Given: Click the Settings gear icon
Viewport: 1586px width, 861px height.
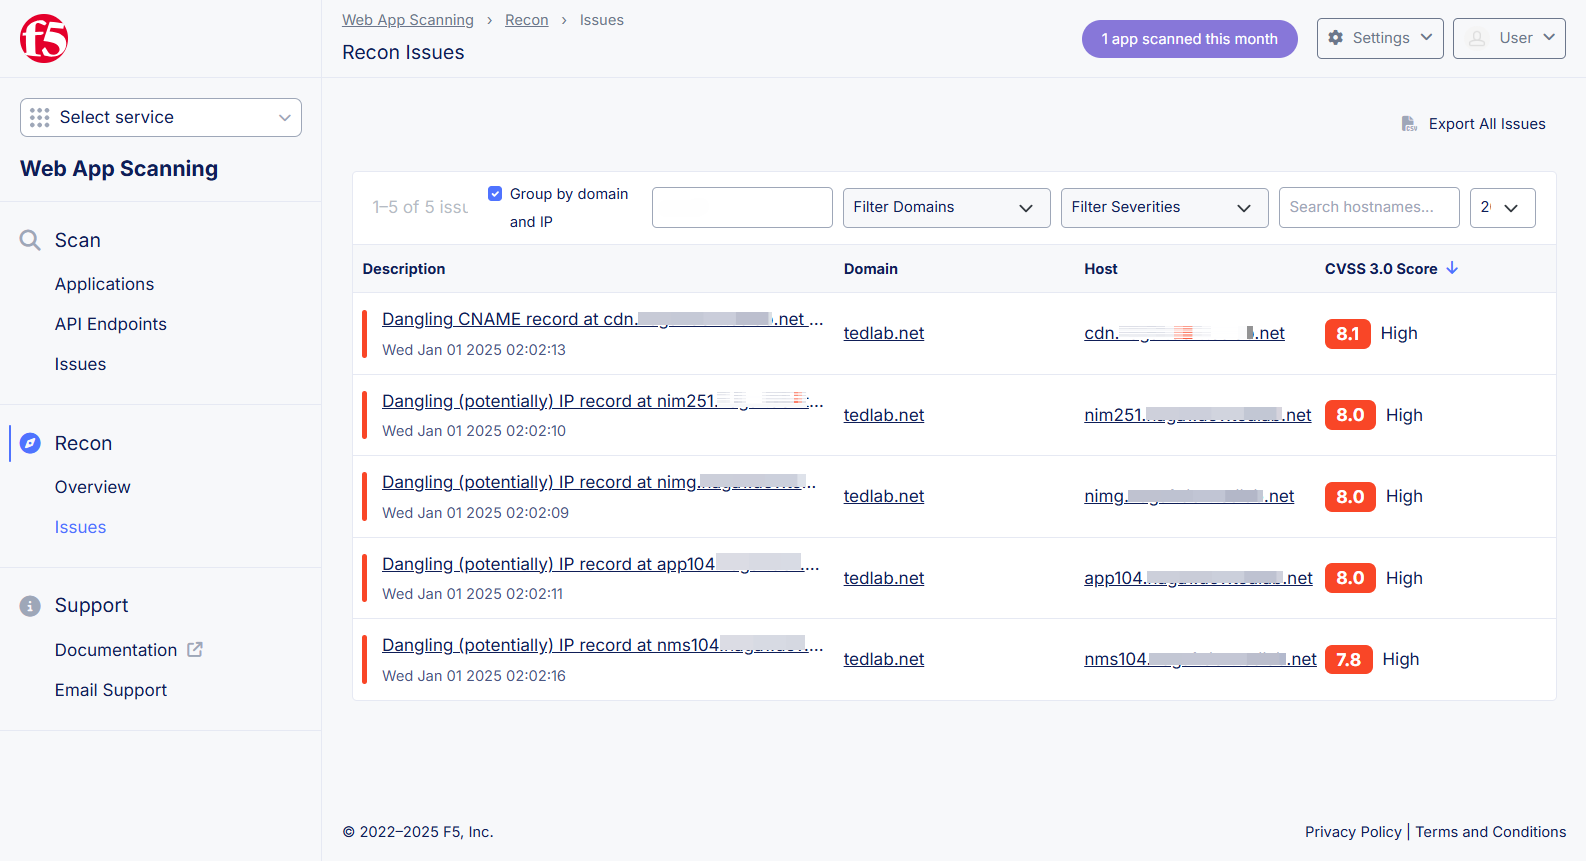Looking at the screenshot, I should point(1336,38).
